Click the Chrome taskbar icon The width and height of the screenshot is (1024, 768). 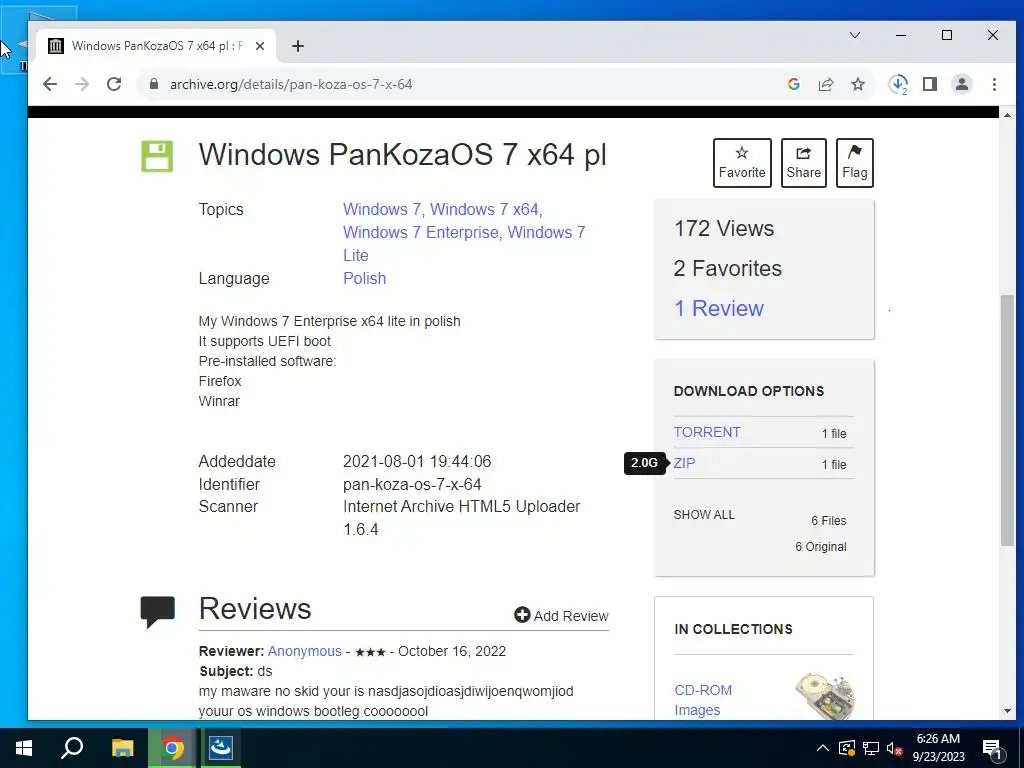(x=172, y=748)
